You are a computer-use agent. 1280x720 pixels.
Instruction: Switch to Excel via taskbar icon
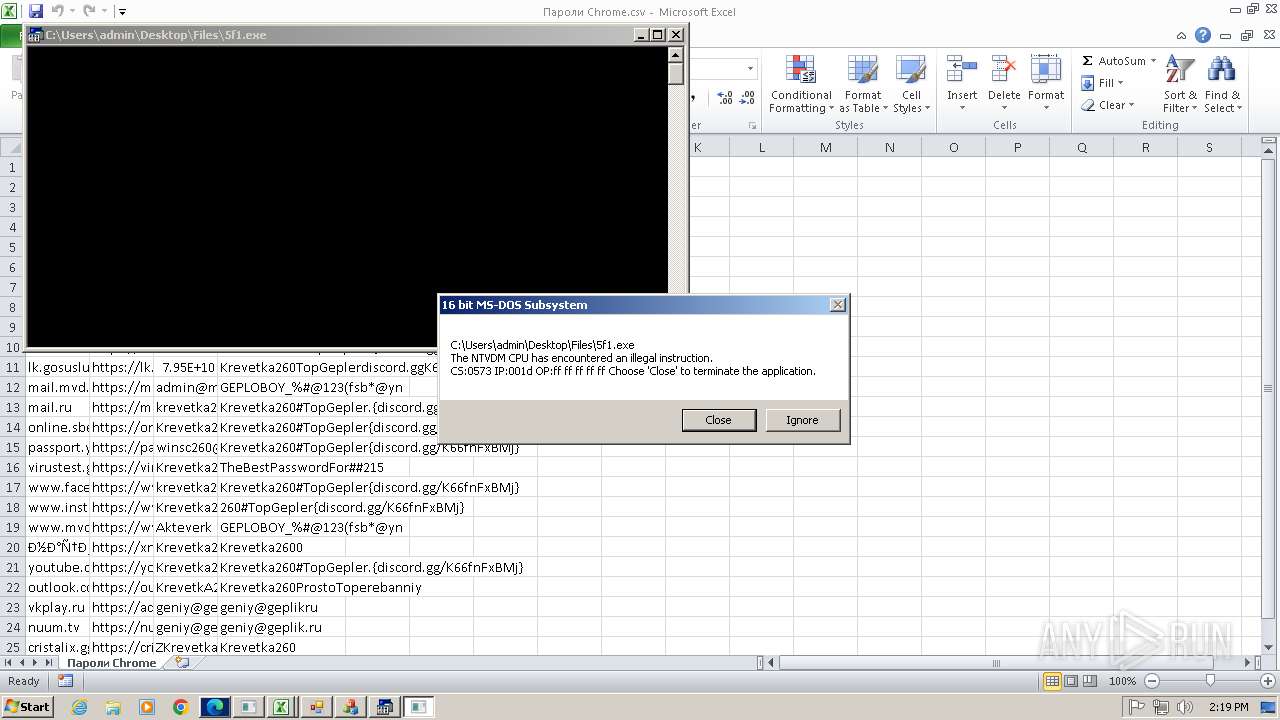pos(282,707)
